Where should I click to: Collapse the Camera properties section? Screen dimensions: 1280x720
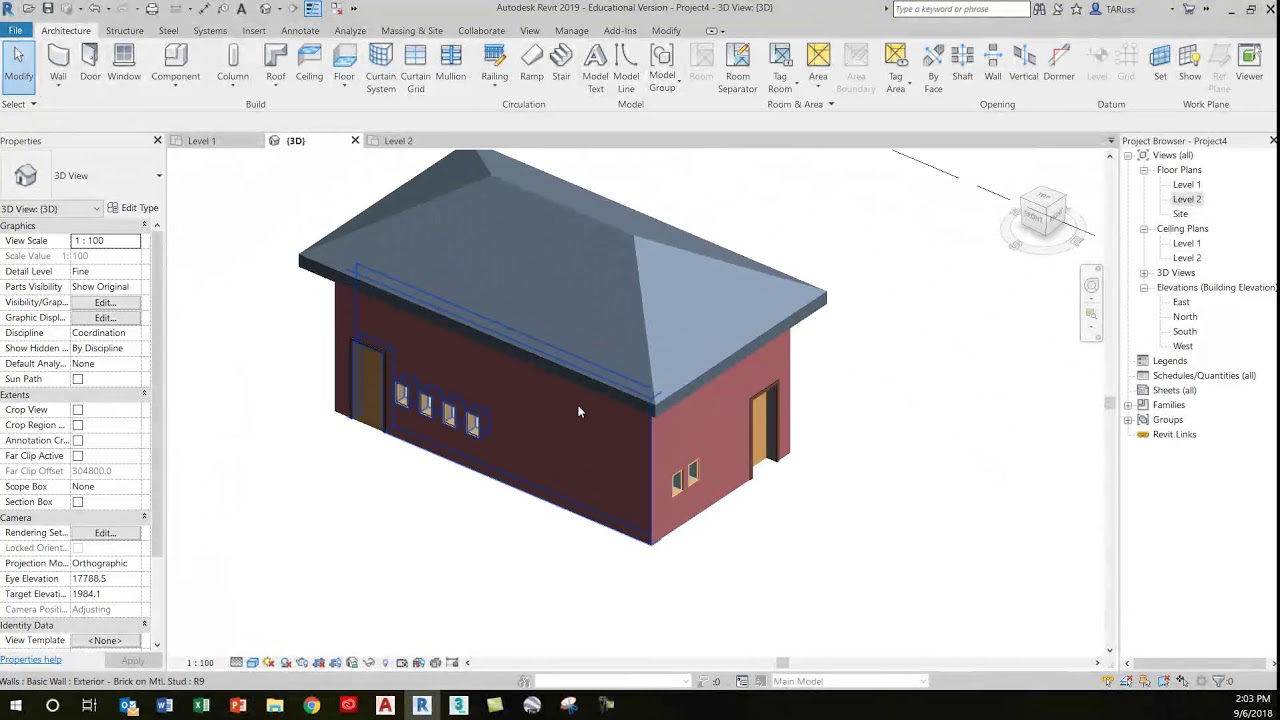(144, 517)
